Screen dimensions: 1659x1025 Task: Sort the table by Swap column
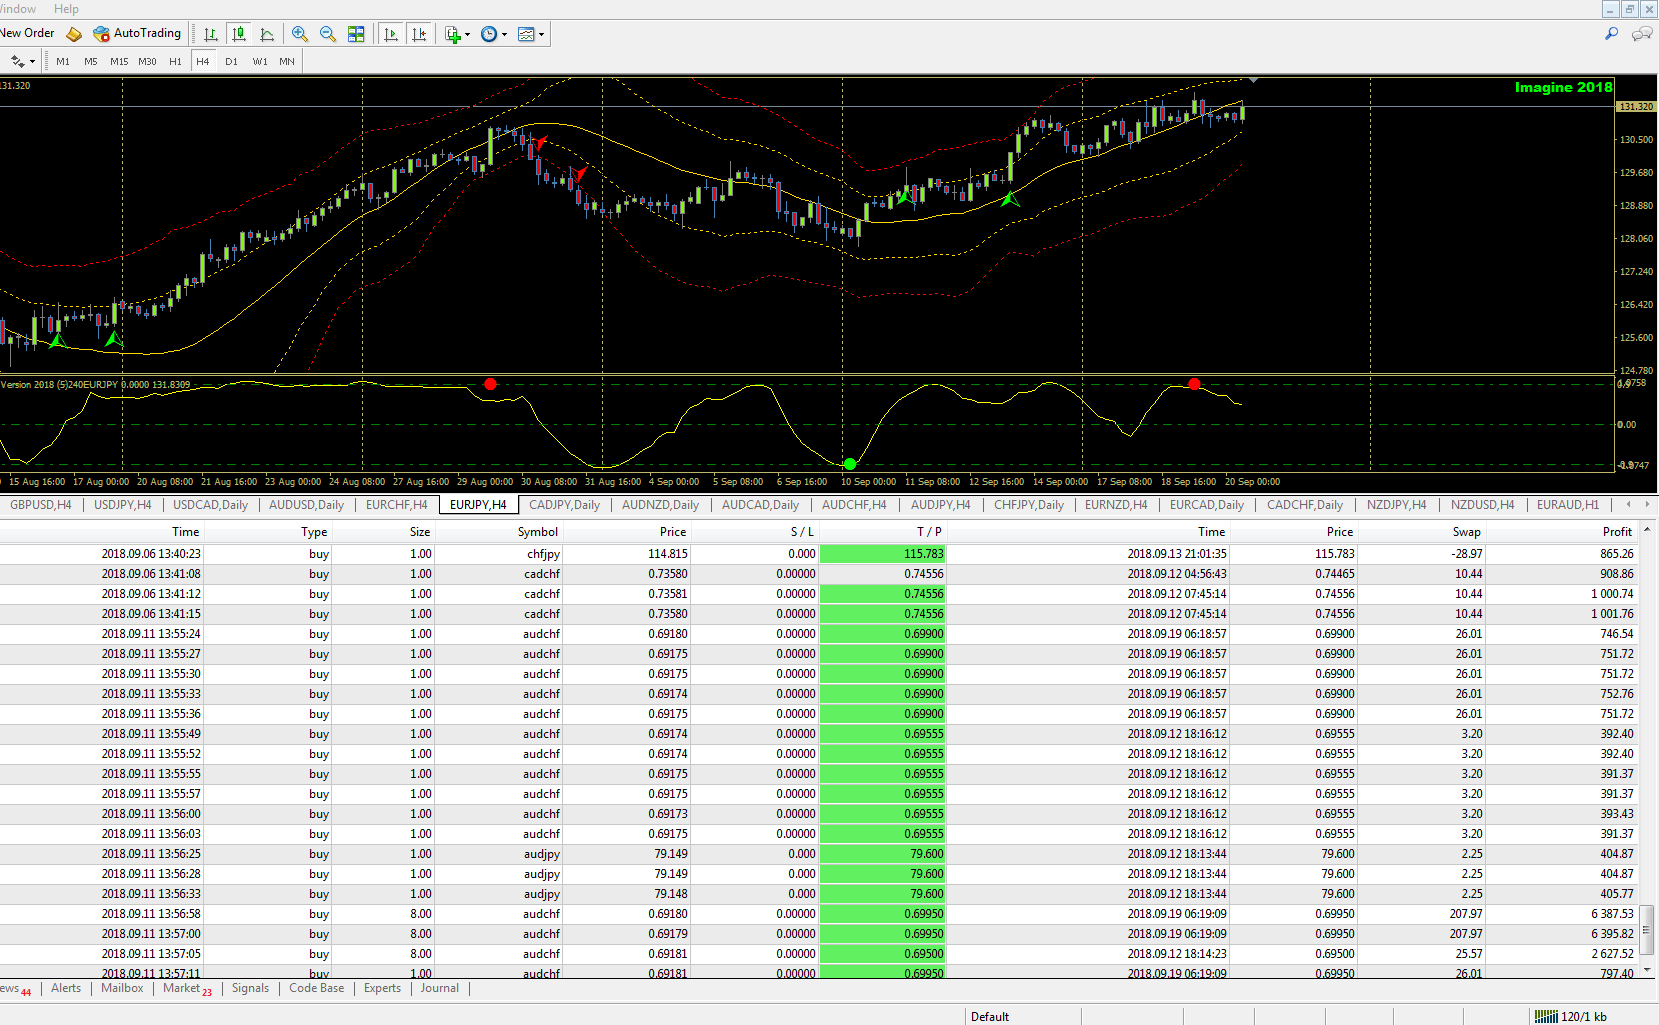pos(1466,532)
